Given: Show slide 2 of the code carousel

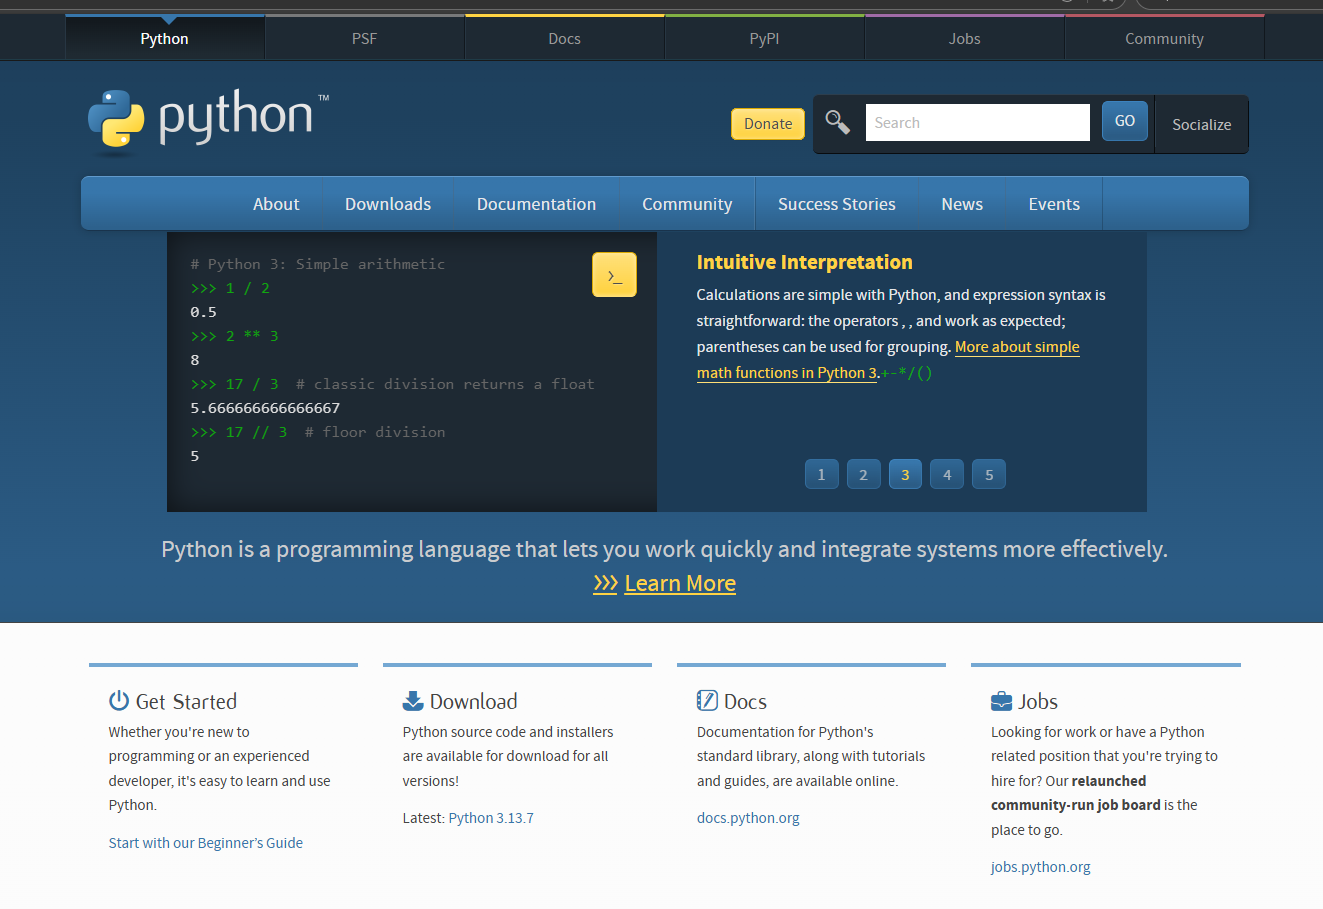Looking at the screenshot, I should click(864, 474).
